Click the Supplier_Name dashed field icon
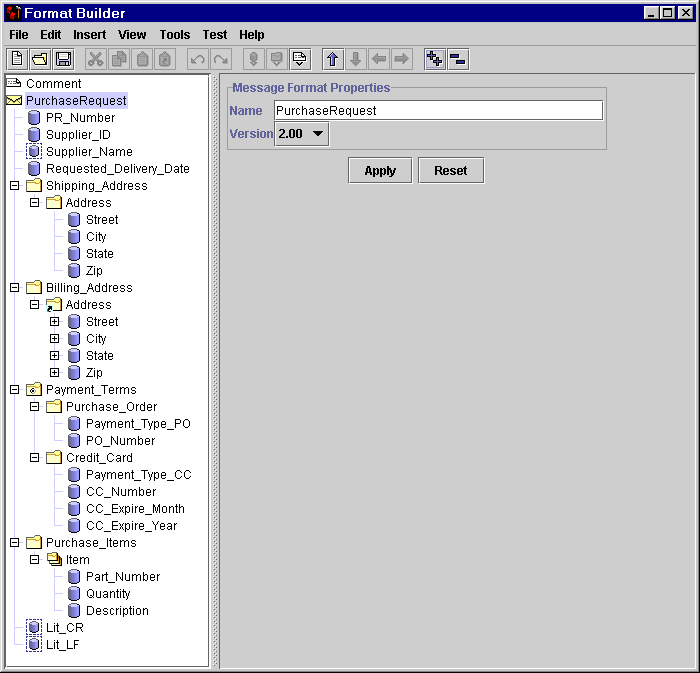This screenshot has height=673, width=700. 34,151
